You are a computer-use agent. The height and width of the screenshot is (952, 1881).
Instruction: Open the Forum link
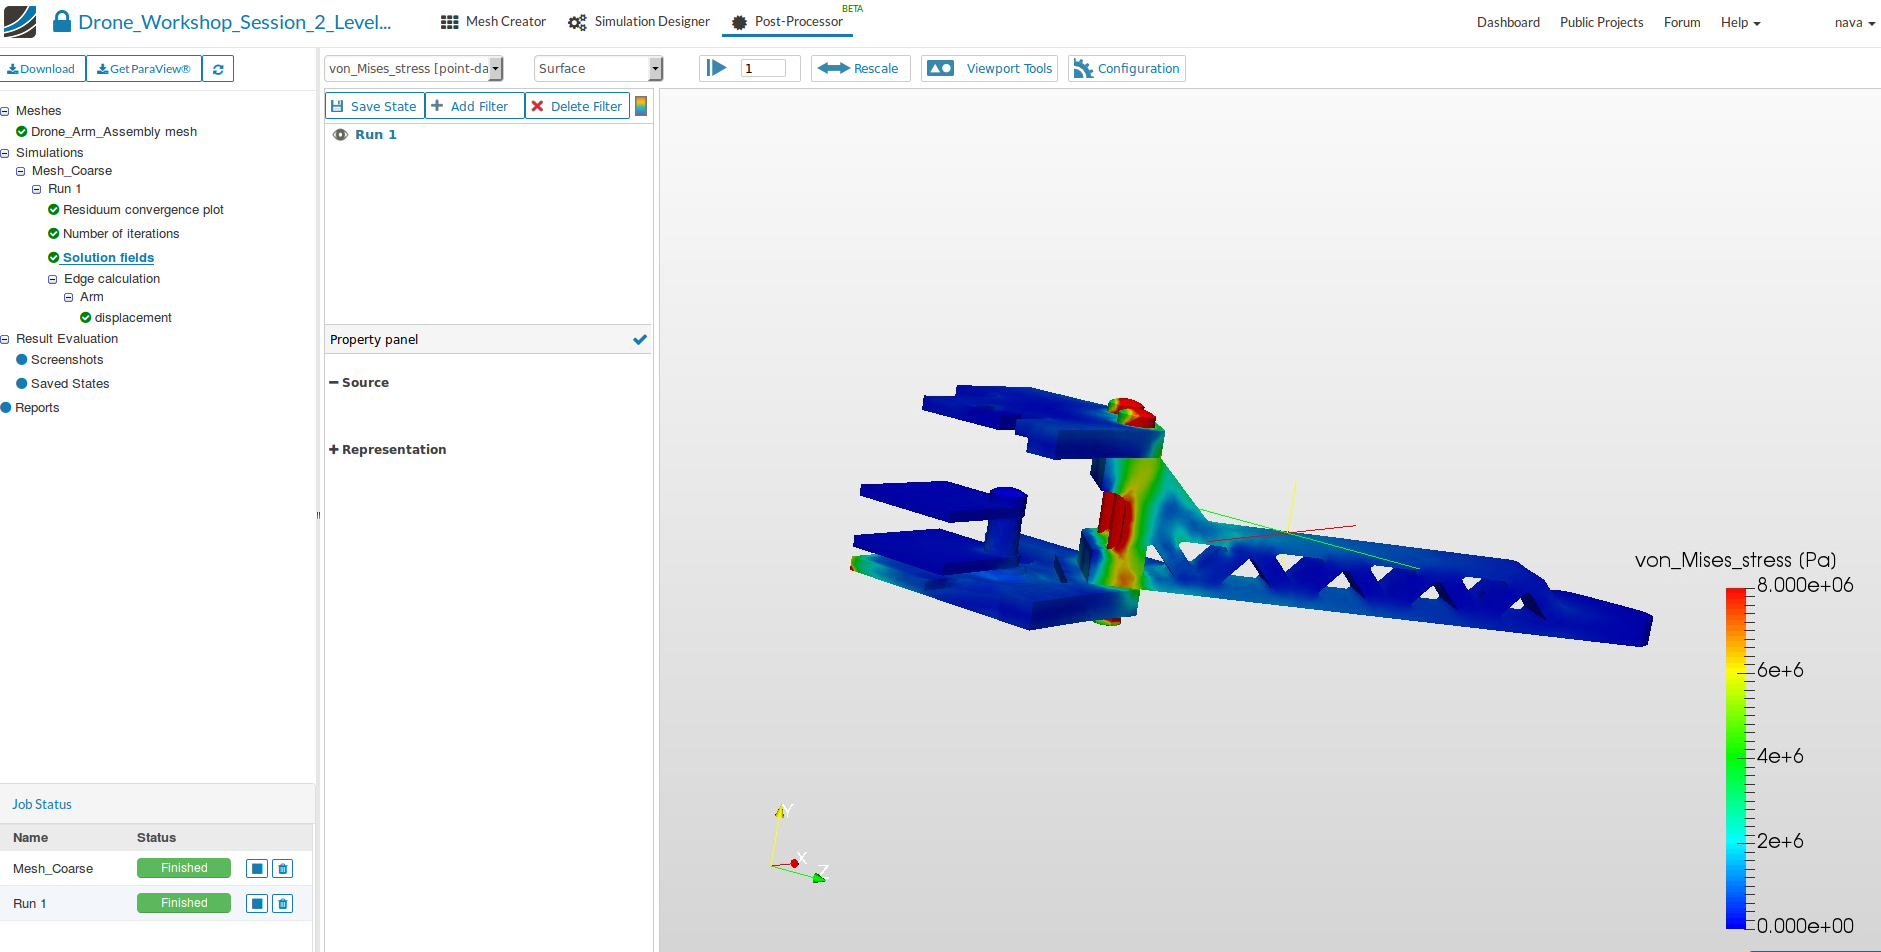(1682, 22)
